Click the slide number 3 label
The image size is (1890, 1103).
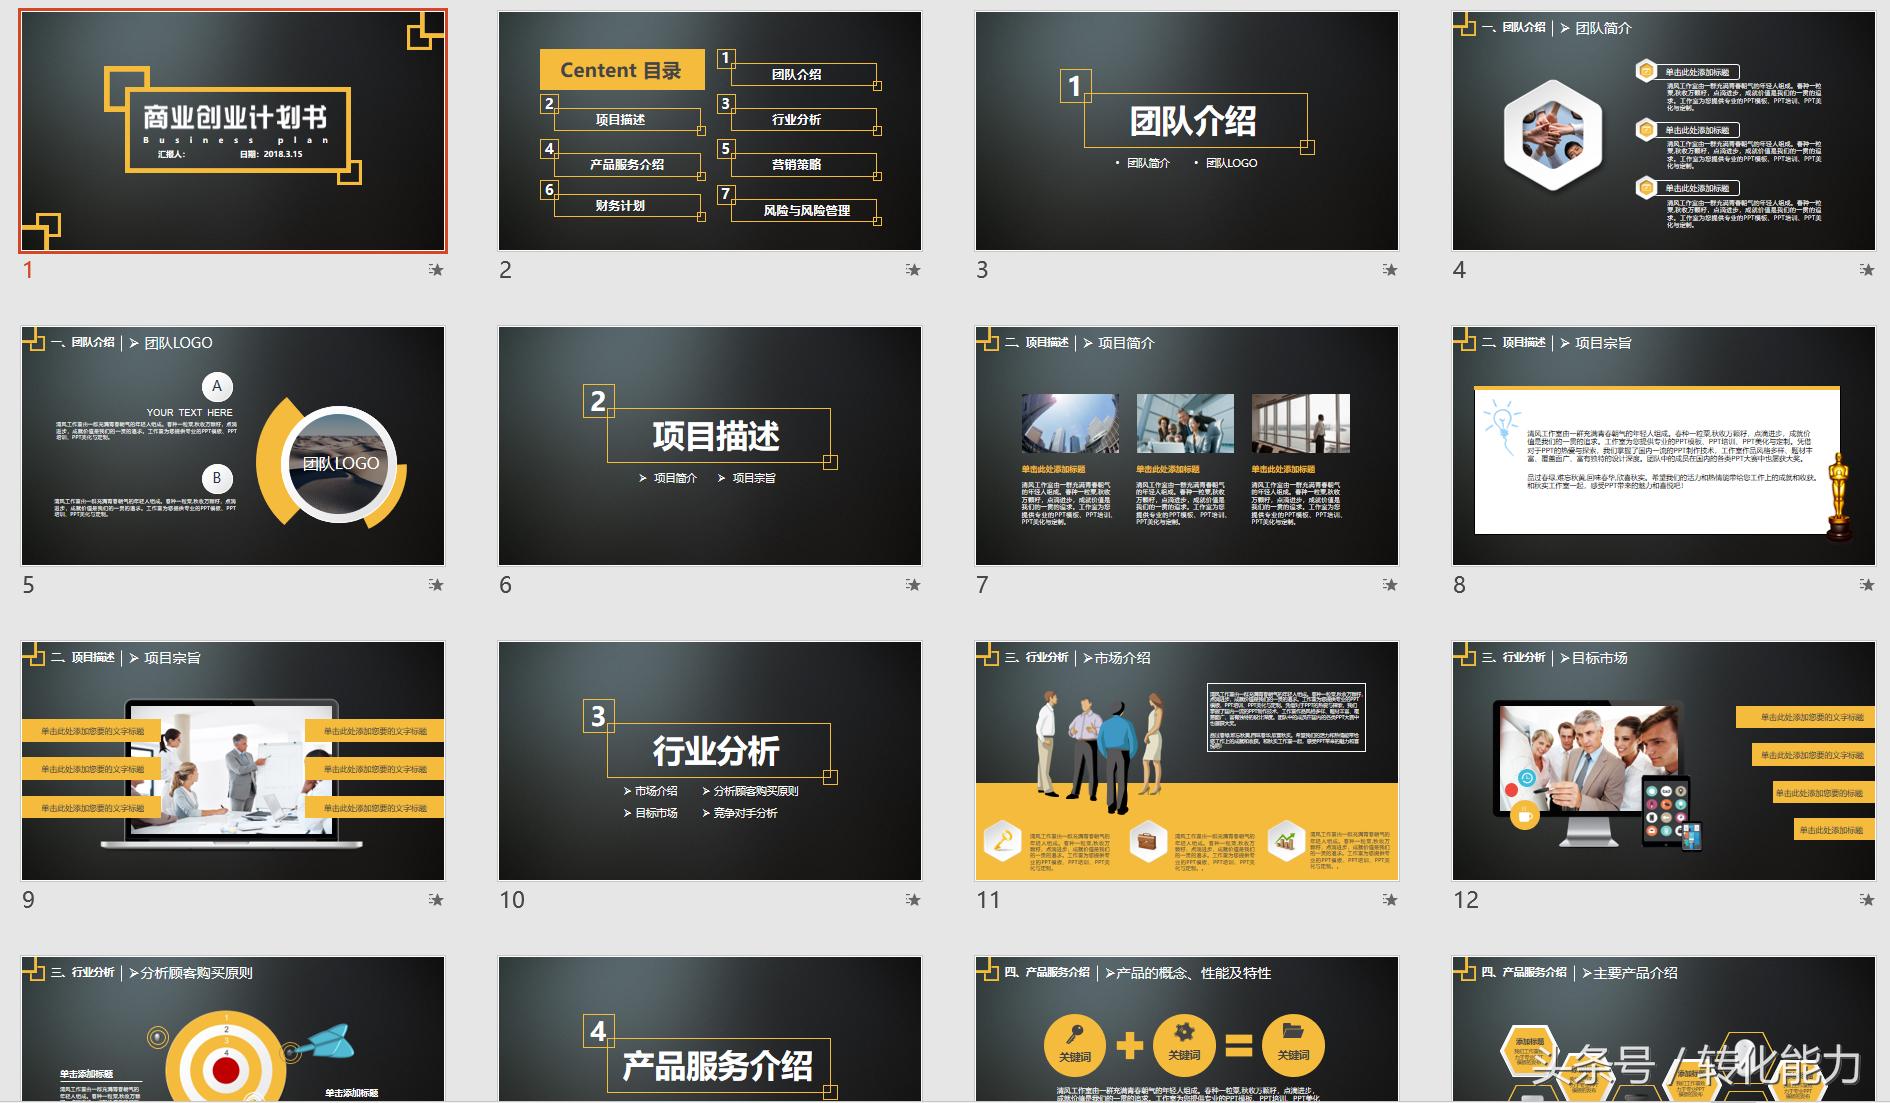(982, 270)
